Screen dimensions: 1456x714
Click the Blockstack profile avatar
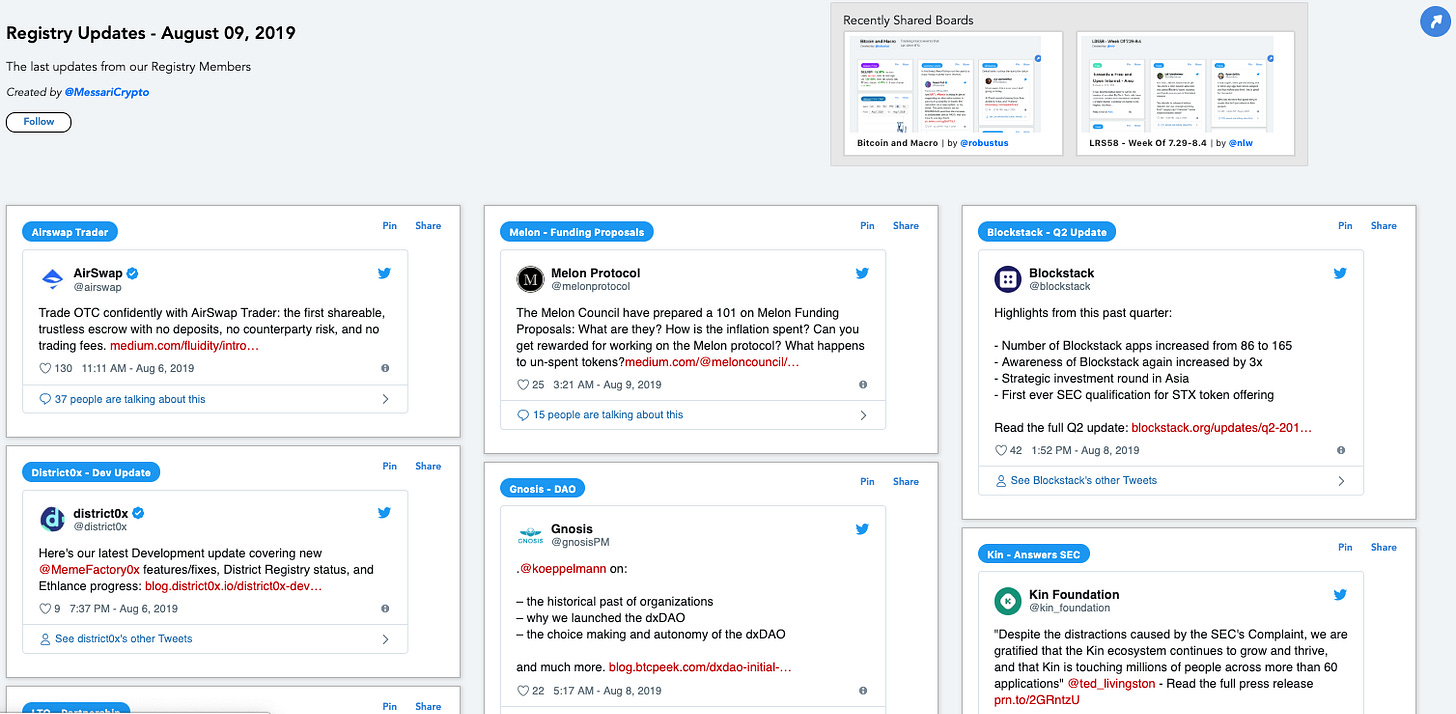(x=1008, y=280)
